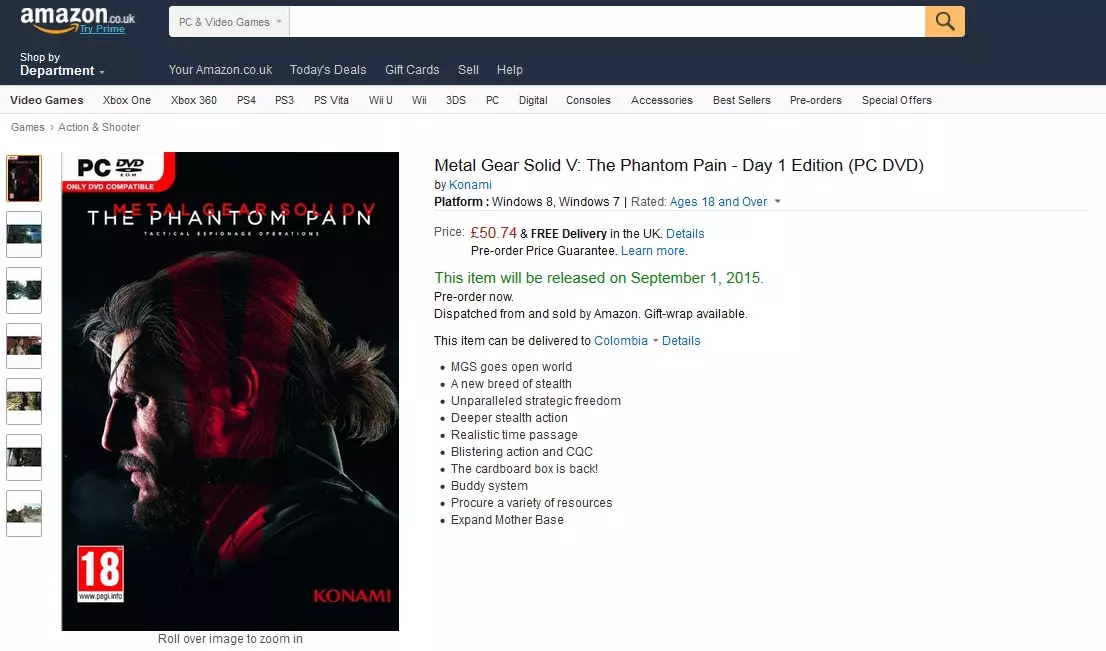Click the Learn more price guarantee link
Screen dimensions: 1106x651
click(x=652, y=251)
